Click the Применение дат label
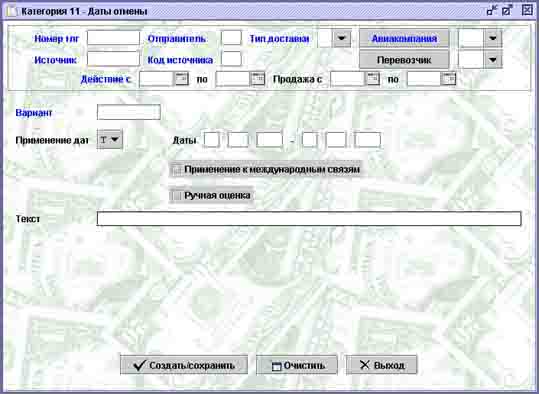This screenshot has height=394, width=539. click(x=52, y=140)
